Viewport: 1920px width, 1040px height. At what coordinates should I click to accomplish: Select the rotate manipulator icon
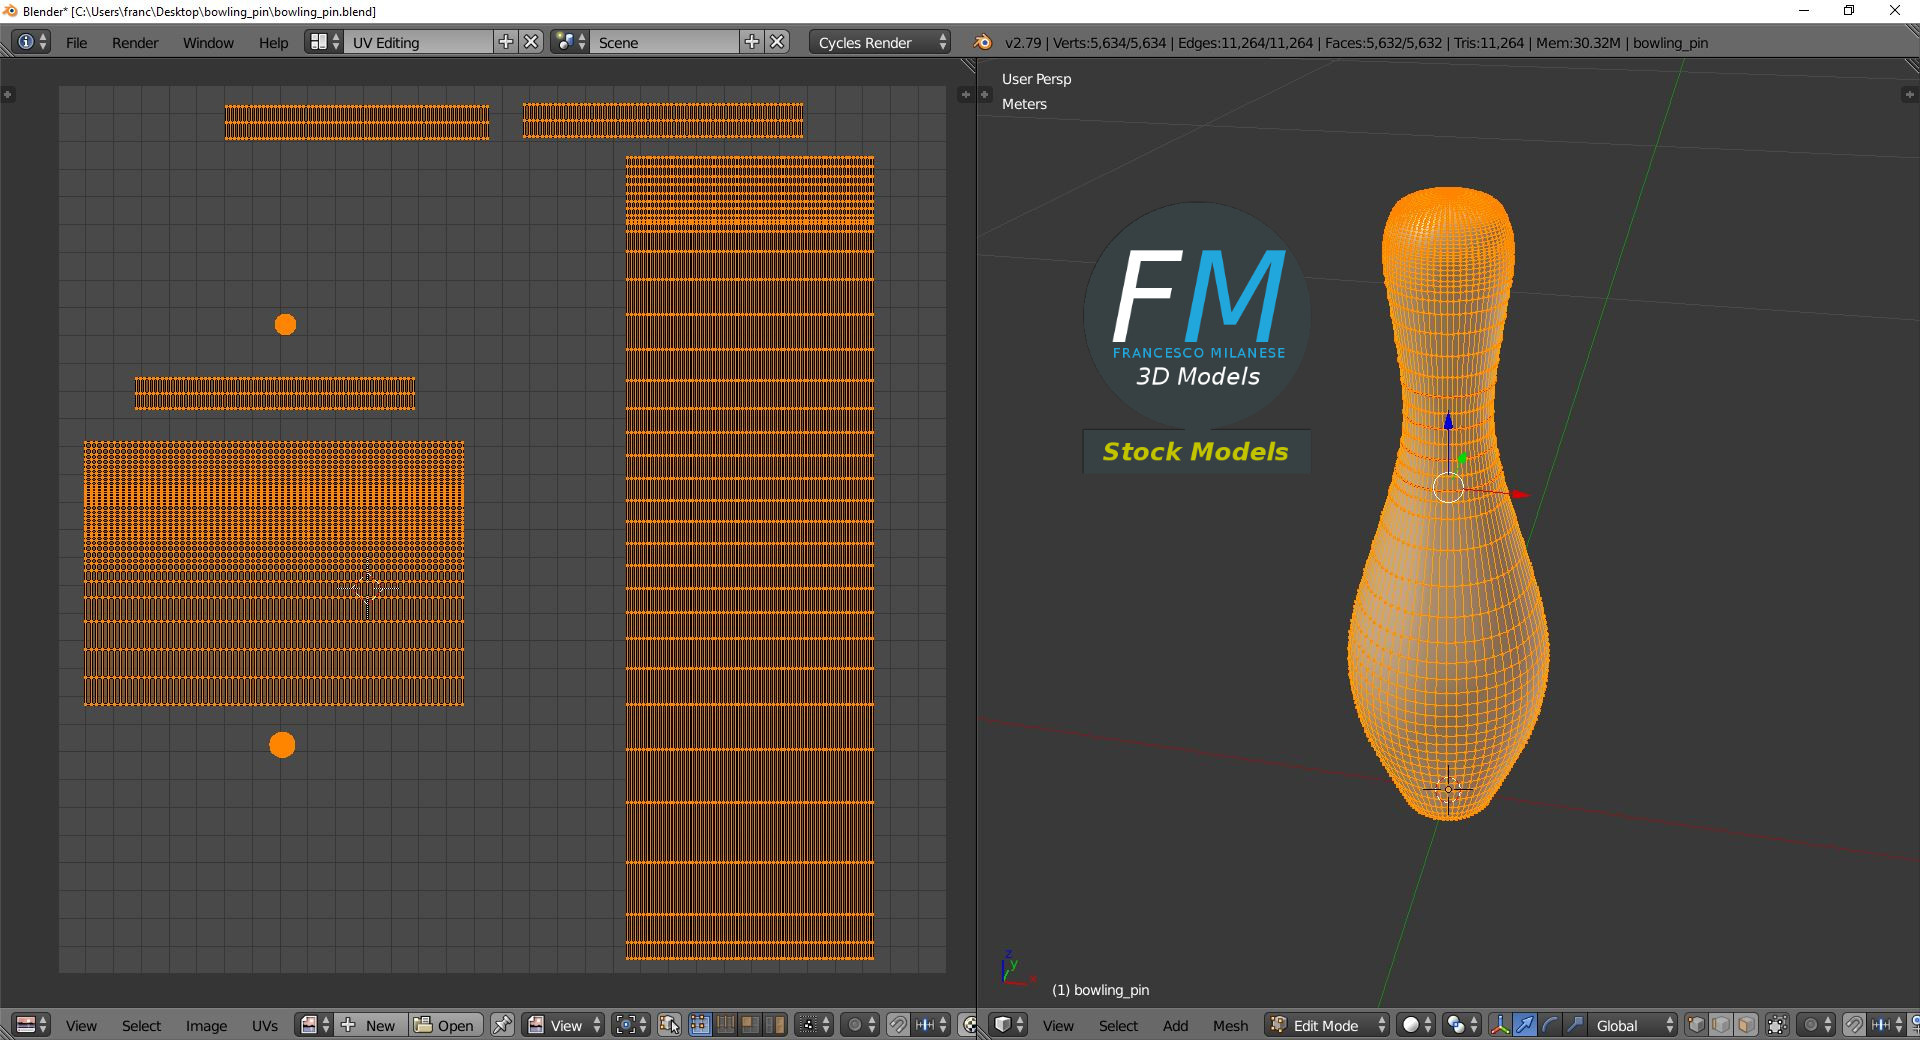coord(1549,1025)
